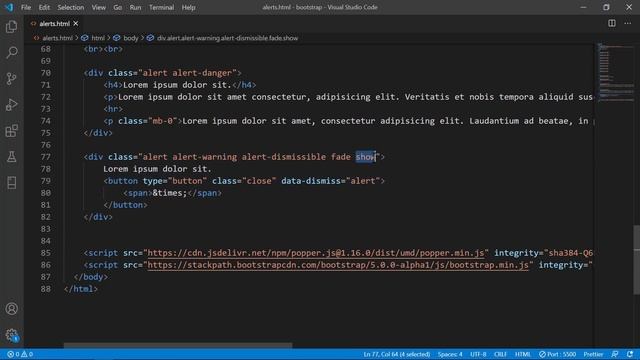This screenshot has width=640, height=360.
Task: Click html in the breadcrumb
Action: 98,38
